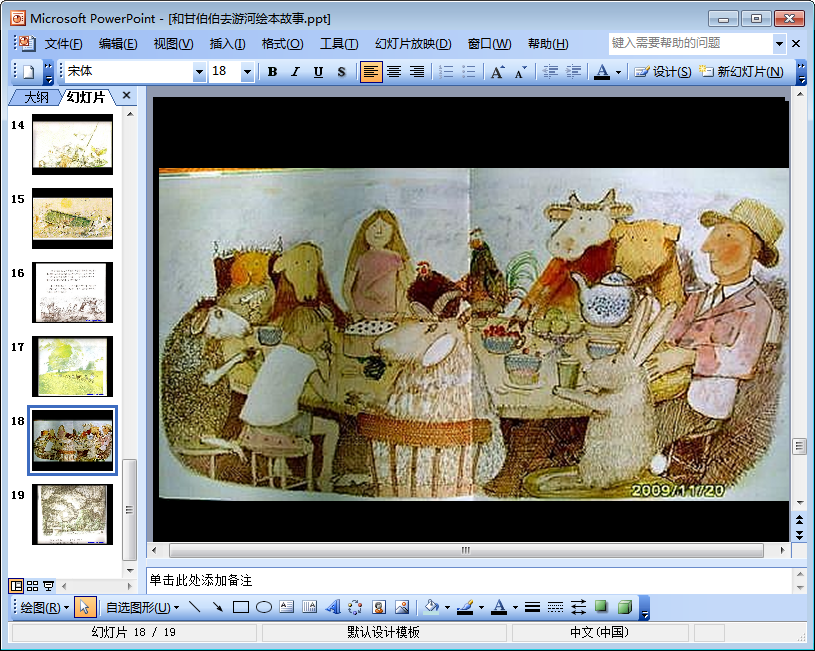Select slide 15 thumbnail

click(x=72, y=218)
